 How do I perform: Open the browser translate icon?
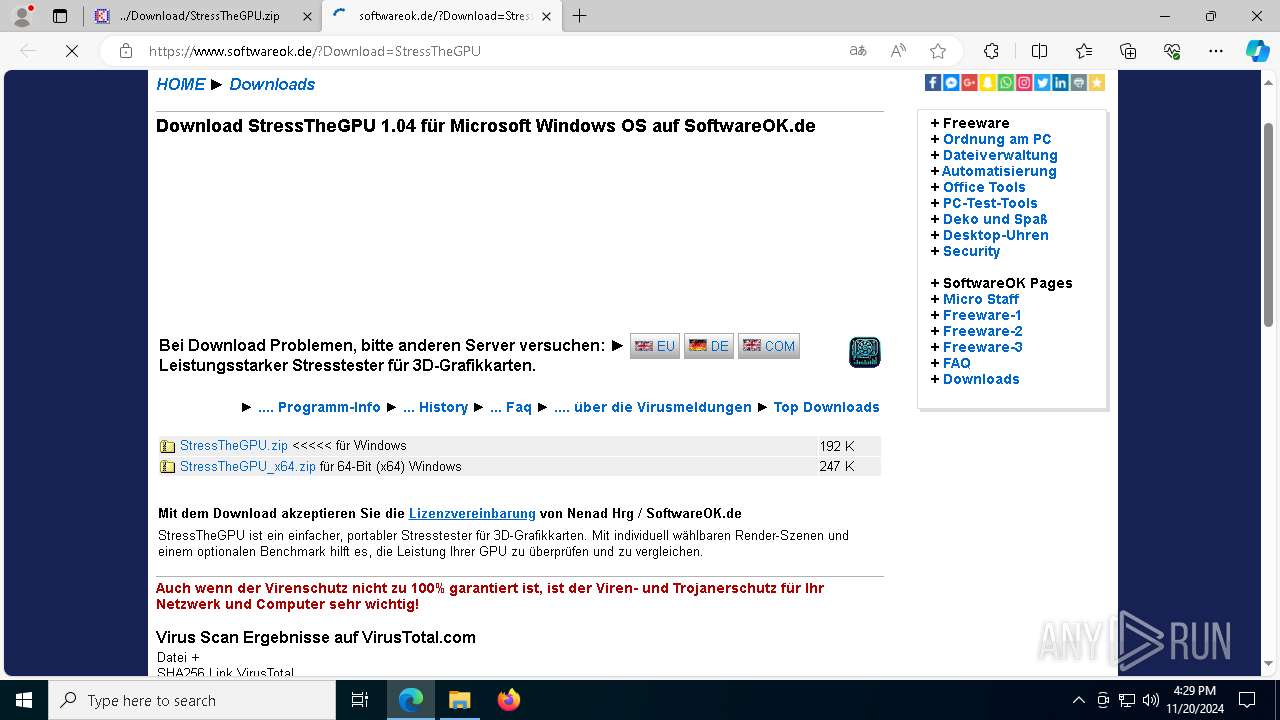click(x=857, y=51)
